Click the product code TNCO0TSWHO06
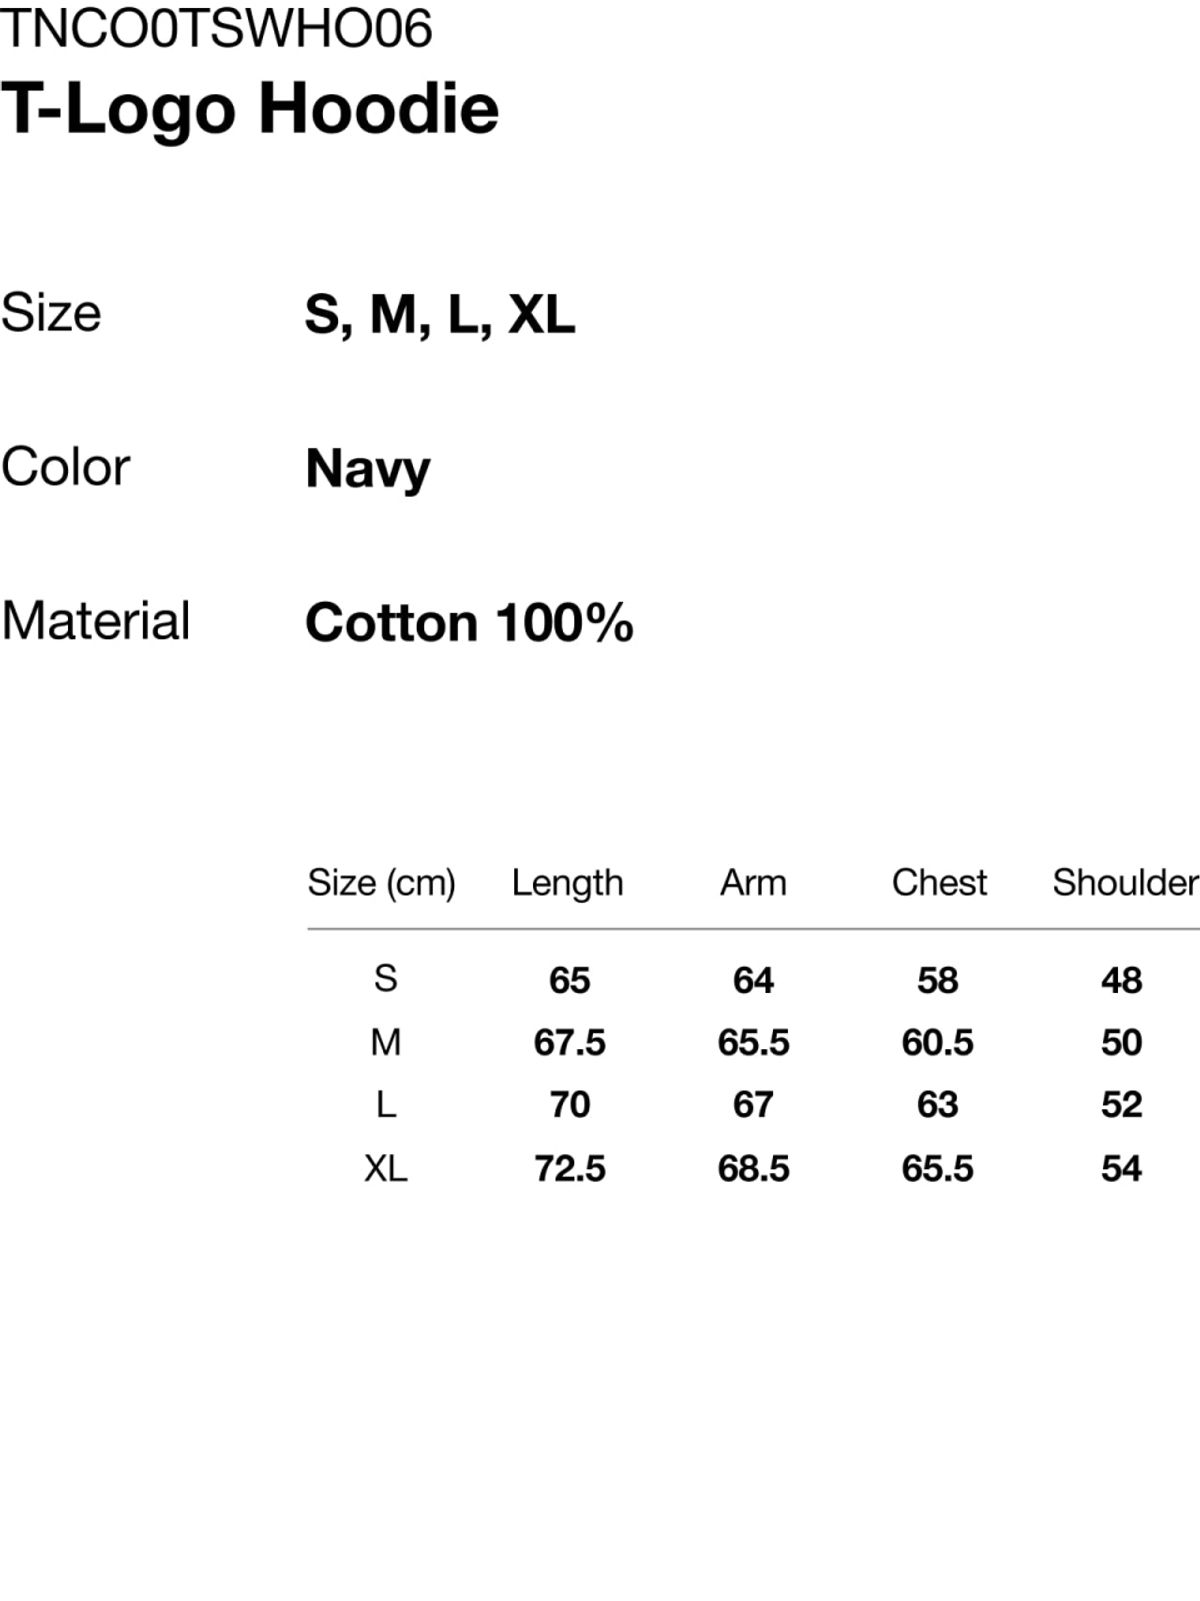1200x1601 pixels. 216,28
